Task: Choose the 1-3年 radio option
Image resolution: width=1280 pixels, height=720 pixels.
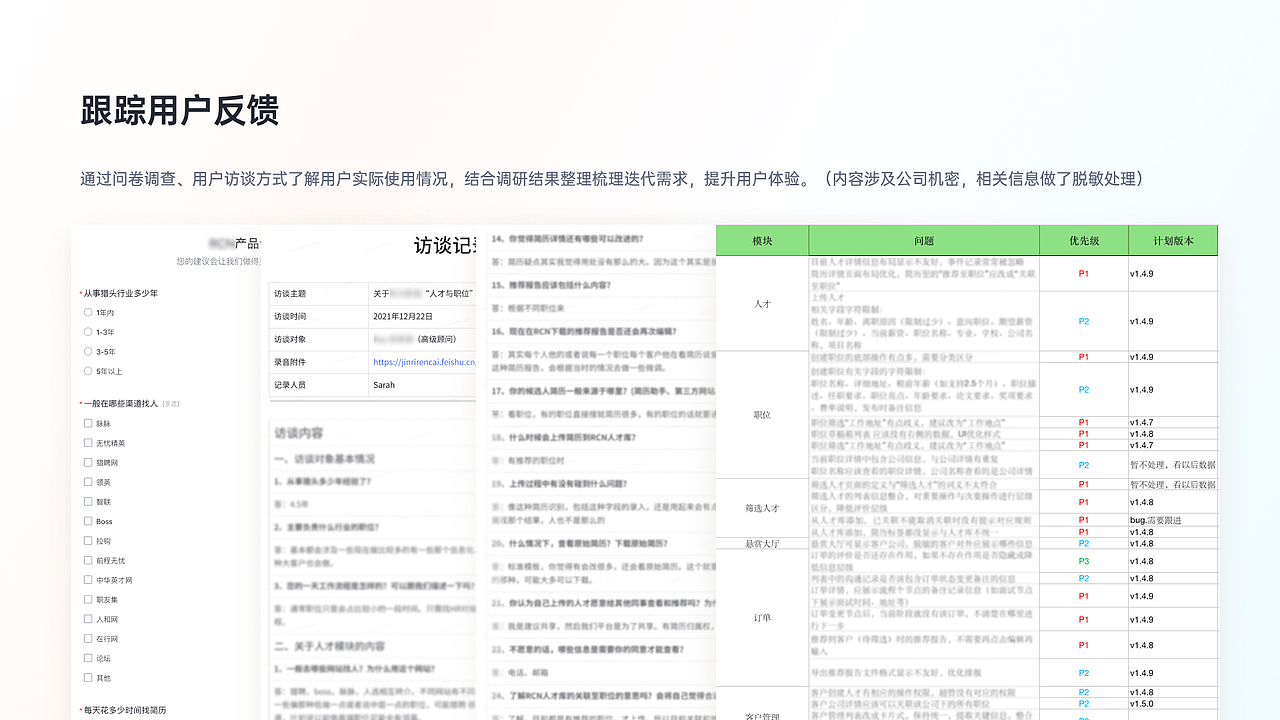Action: (x=89, y=332)
